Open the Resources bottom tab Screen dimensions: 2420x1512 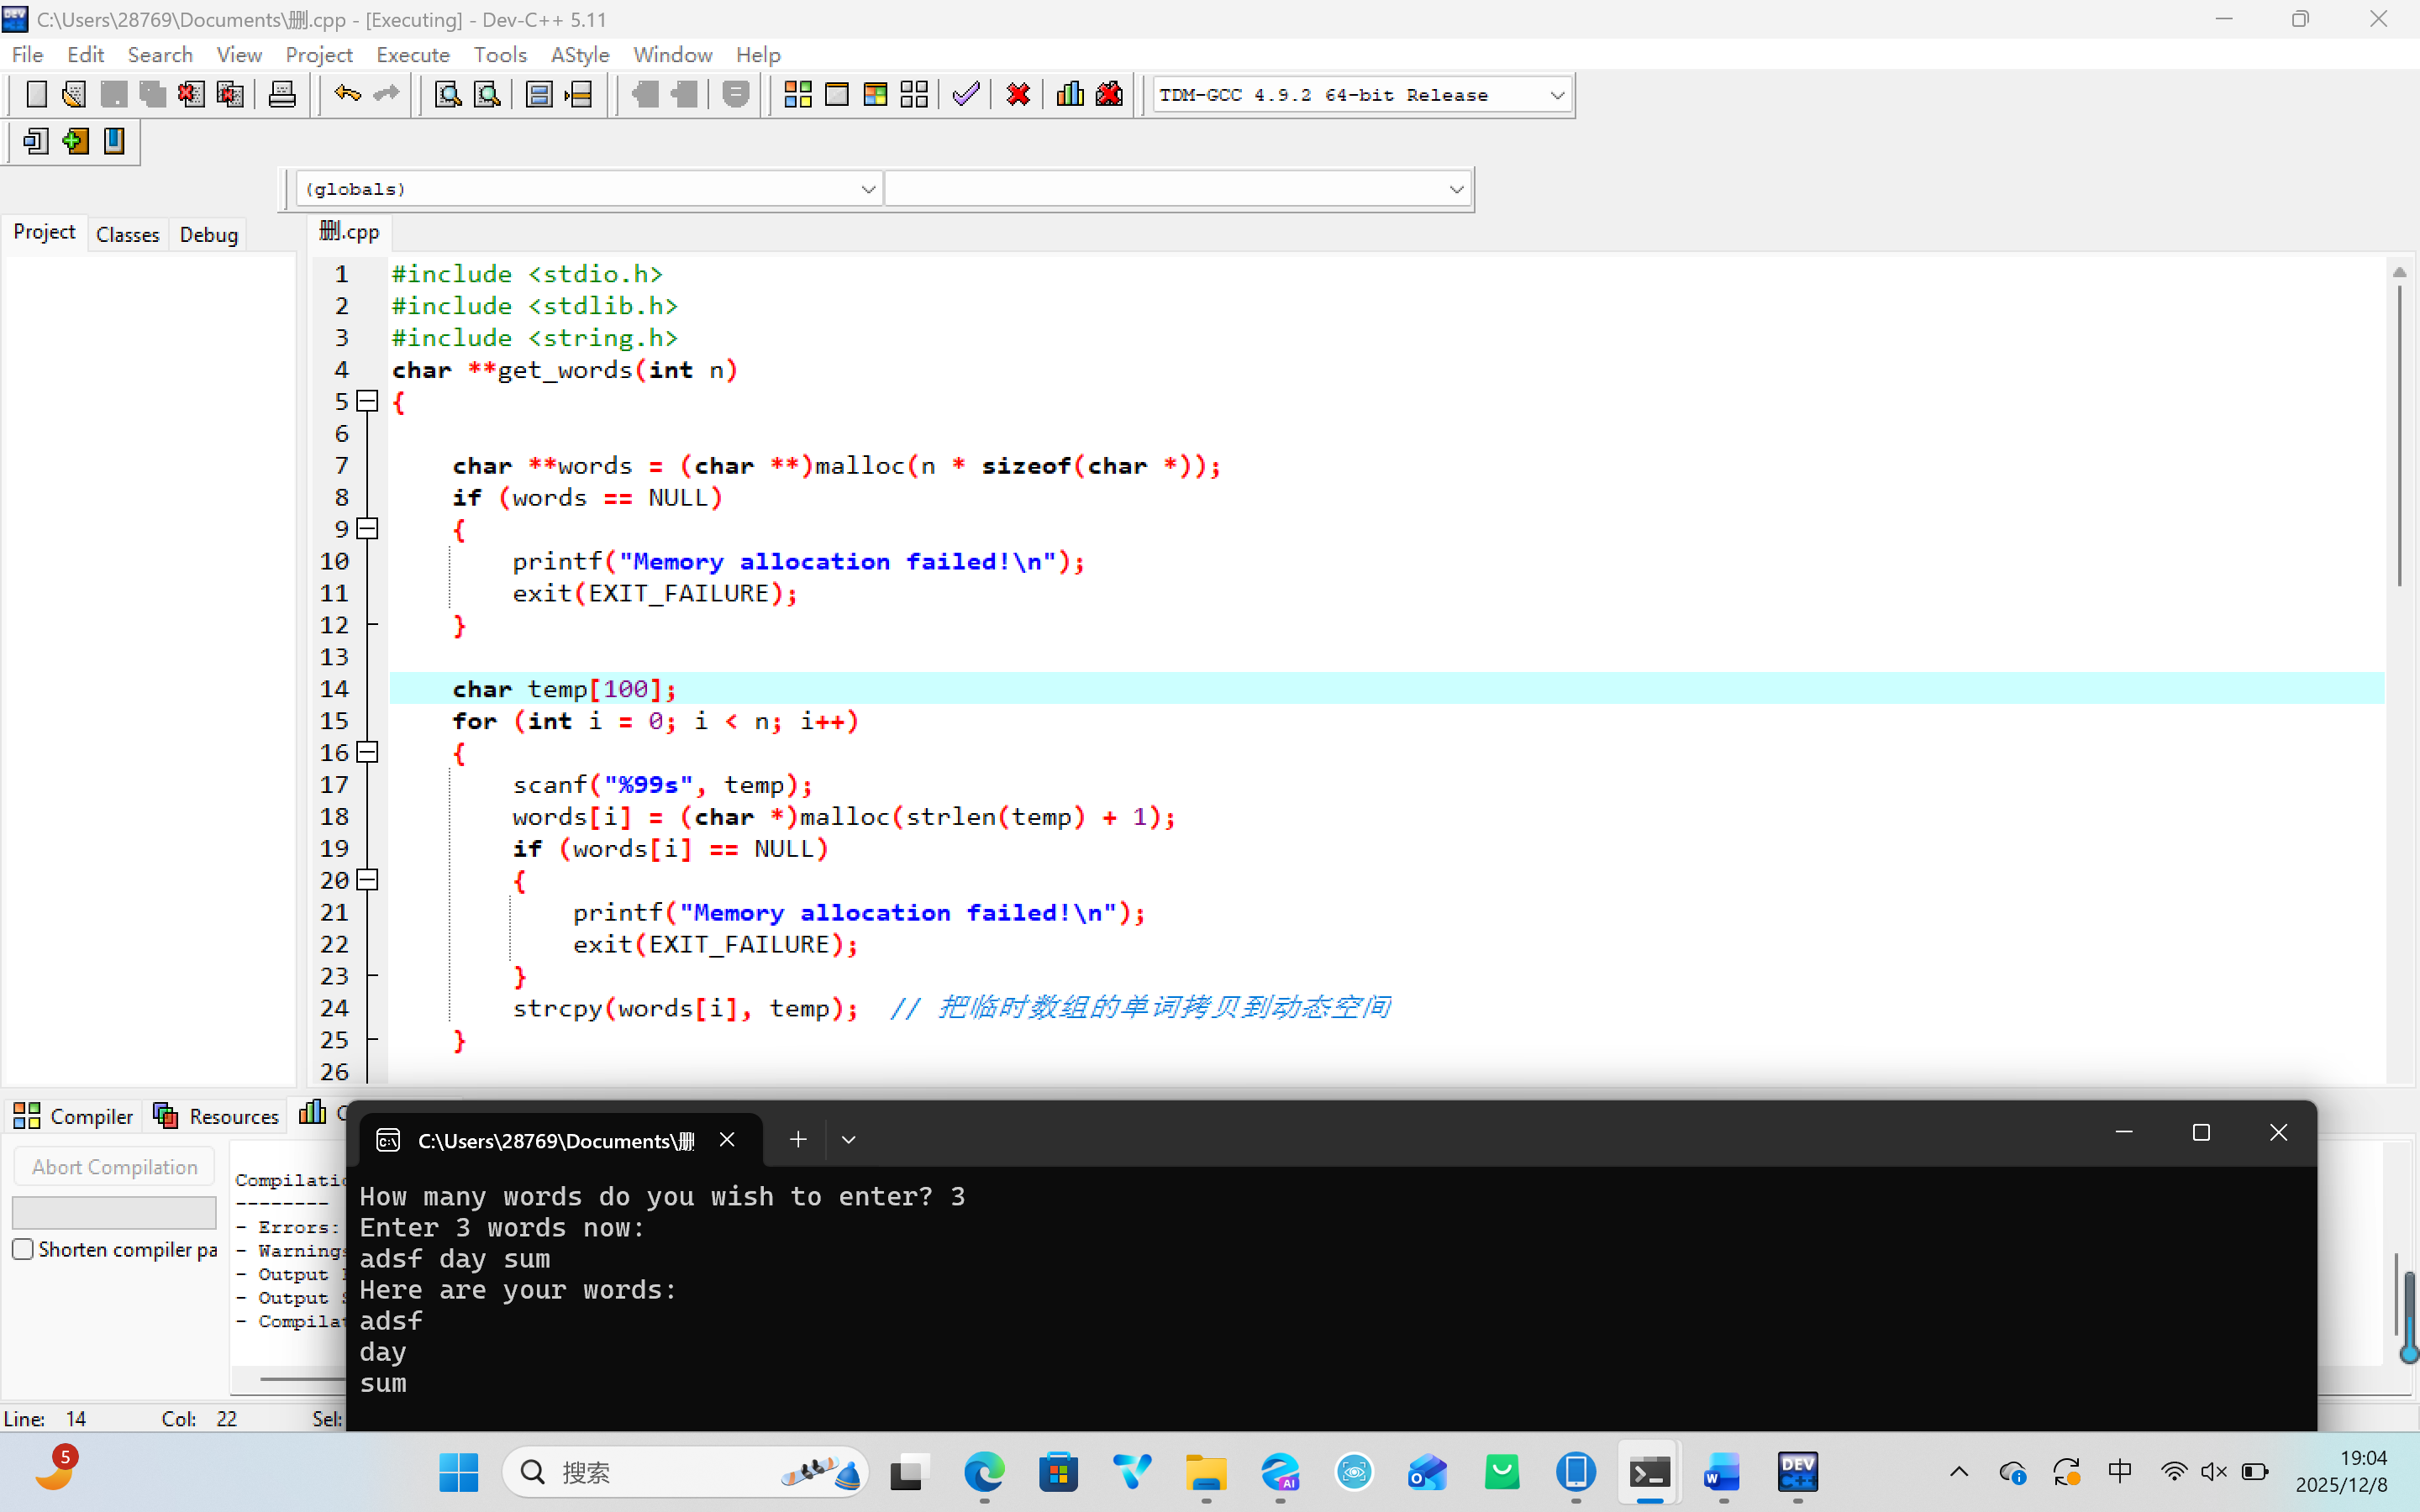pyautogui.click(x=216, y=1116)
